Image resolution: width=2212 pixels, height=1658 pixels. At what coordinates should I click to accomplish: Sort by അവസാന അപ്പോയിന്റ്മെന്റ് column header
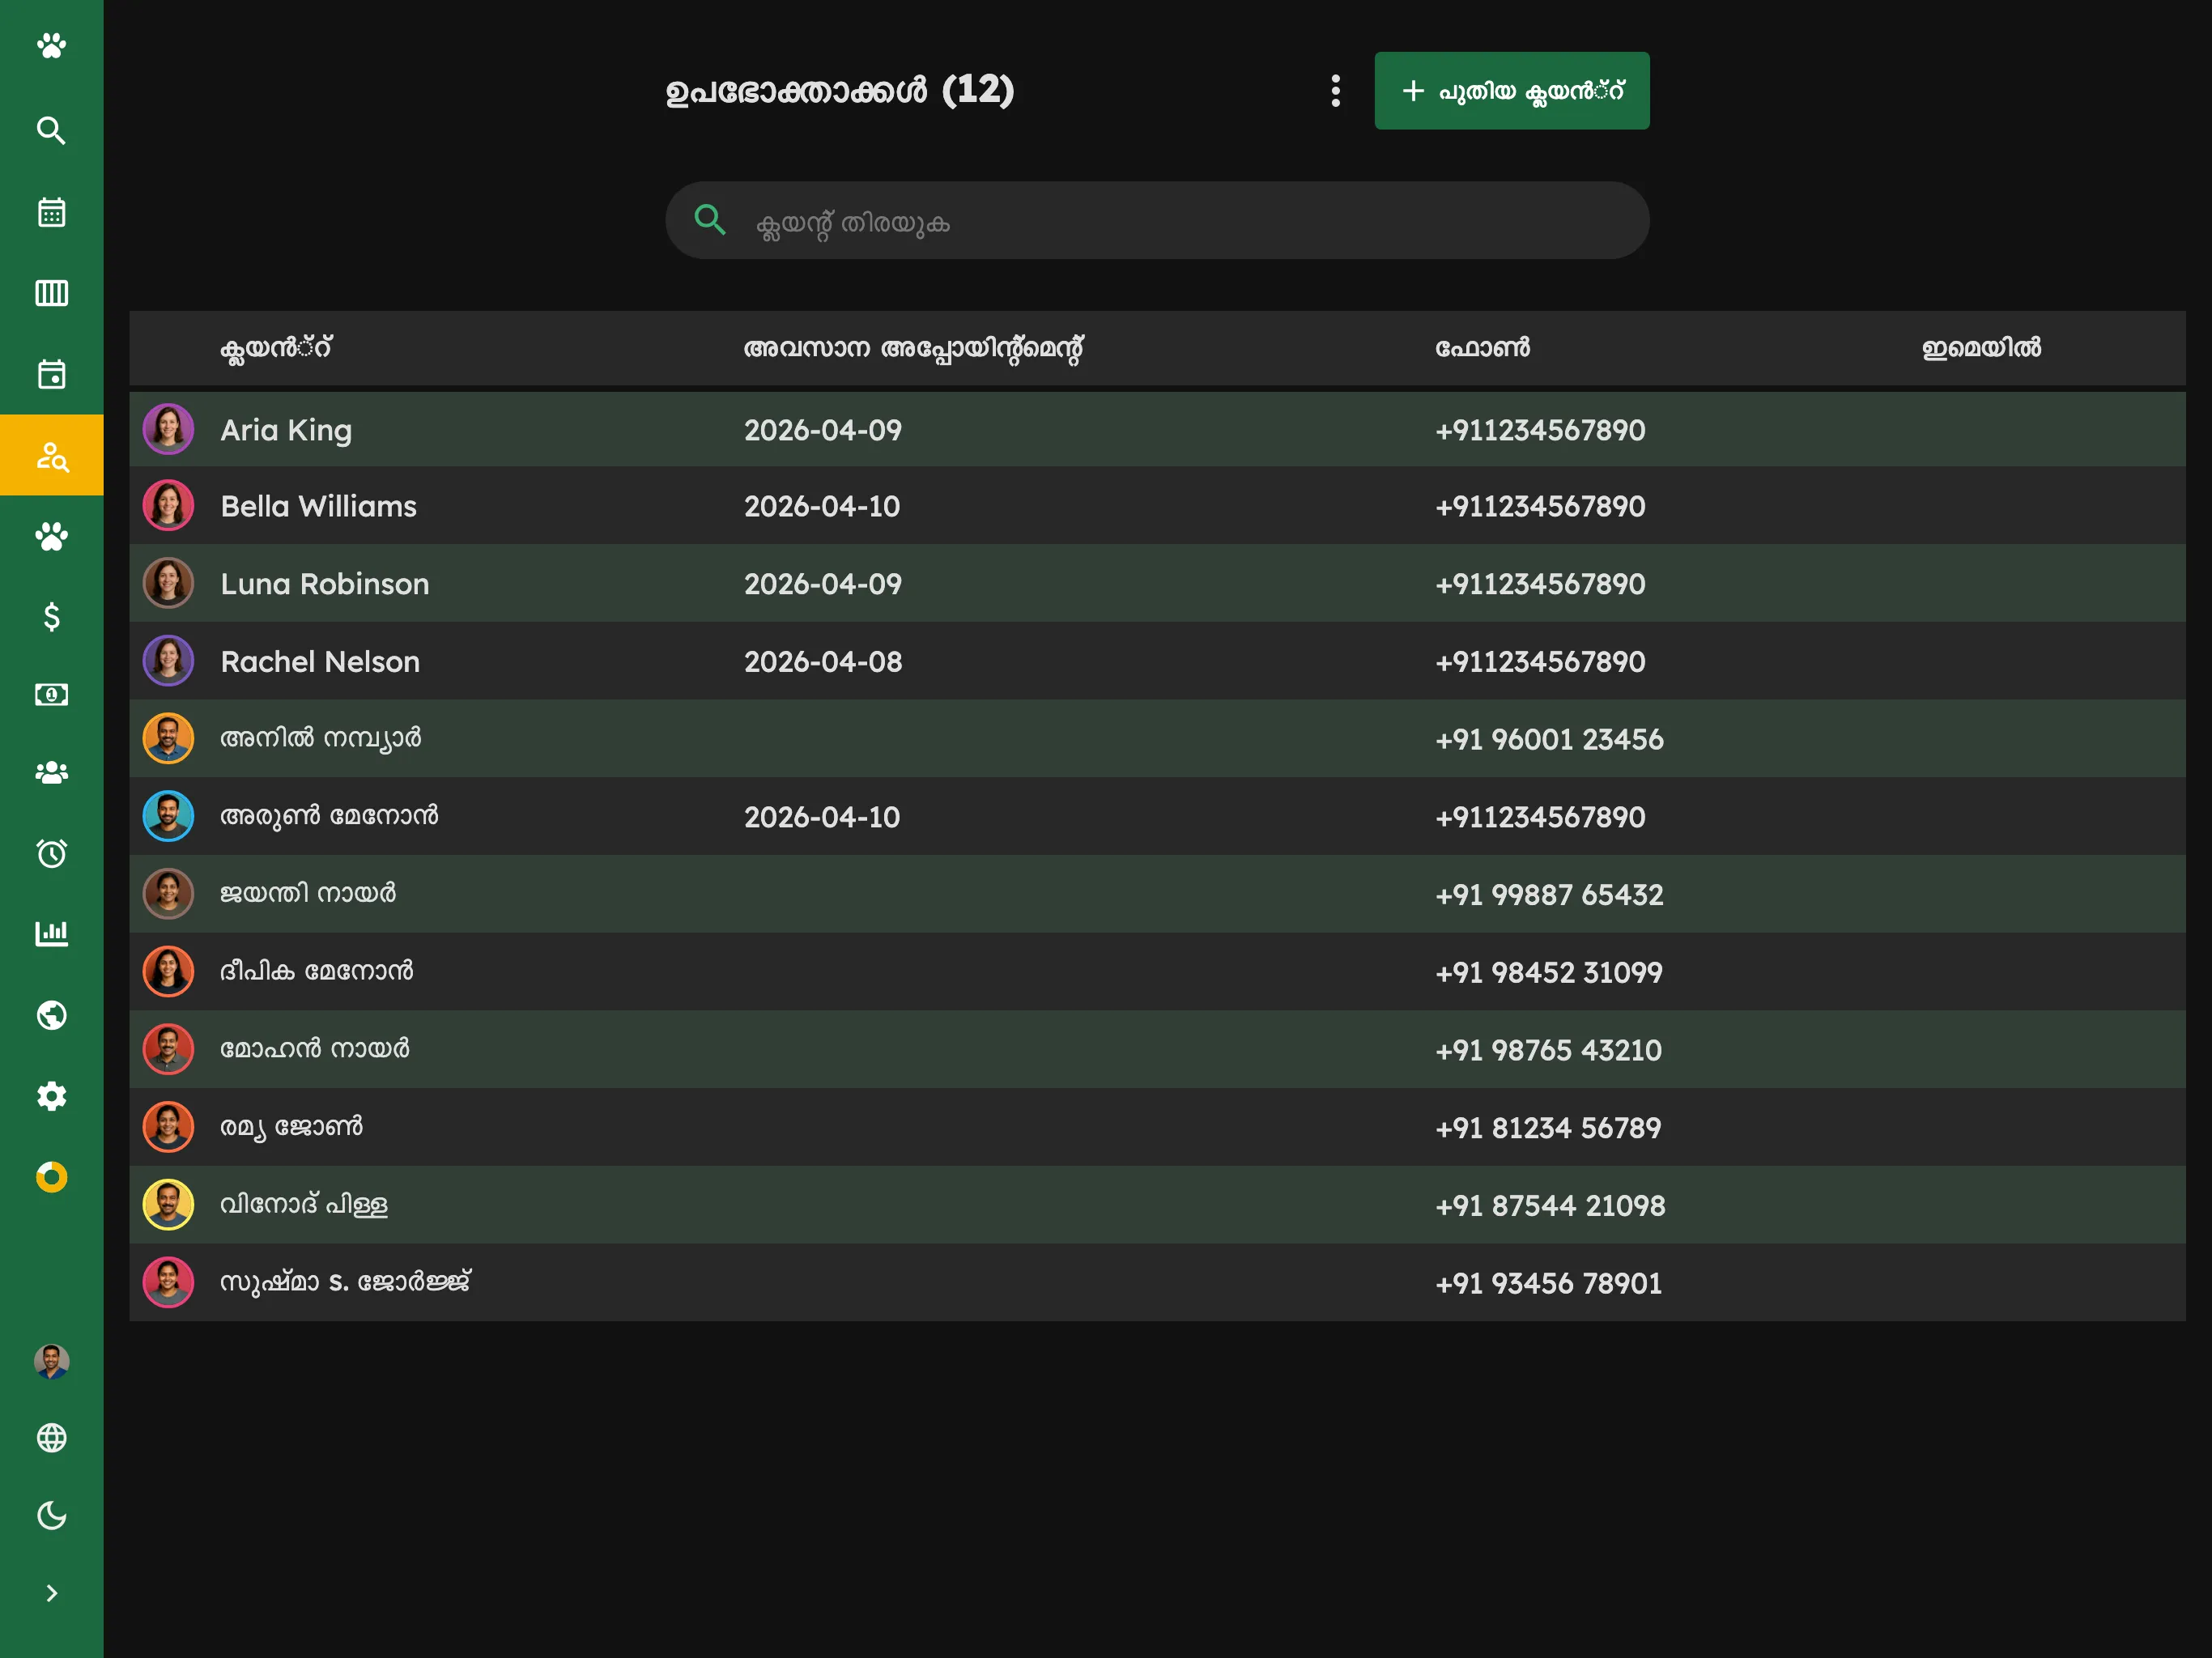pyautogui.click(x=913, y=349)
